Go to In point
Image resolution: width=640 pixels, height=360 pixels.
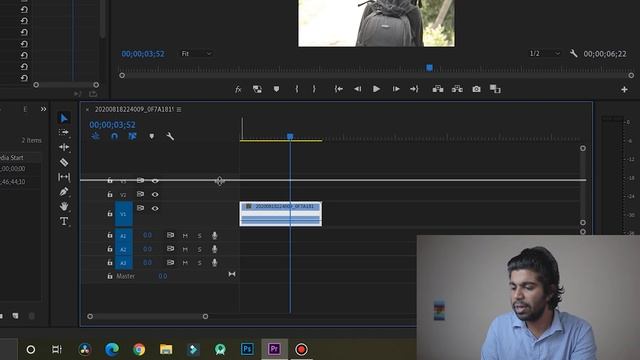point(338,89)
